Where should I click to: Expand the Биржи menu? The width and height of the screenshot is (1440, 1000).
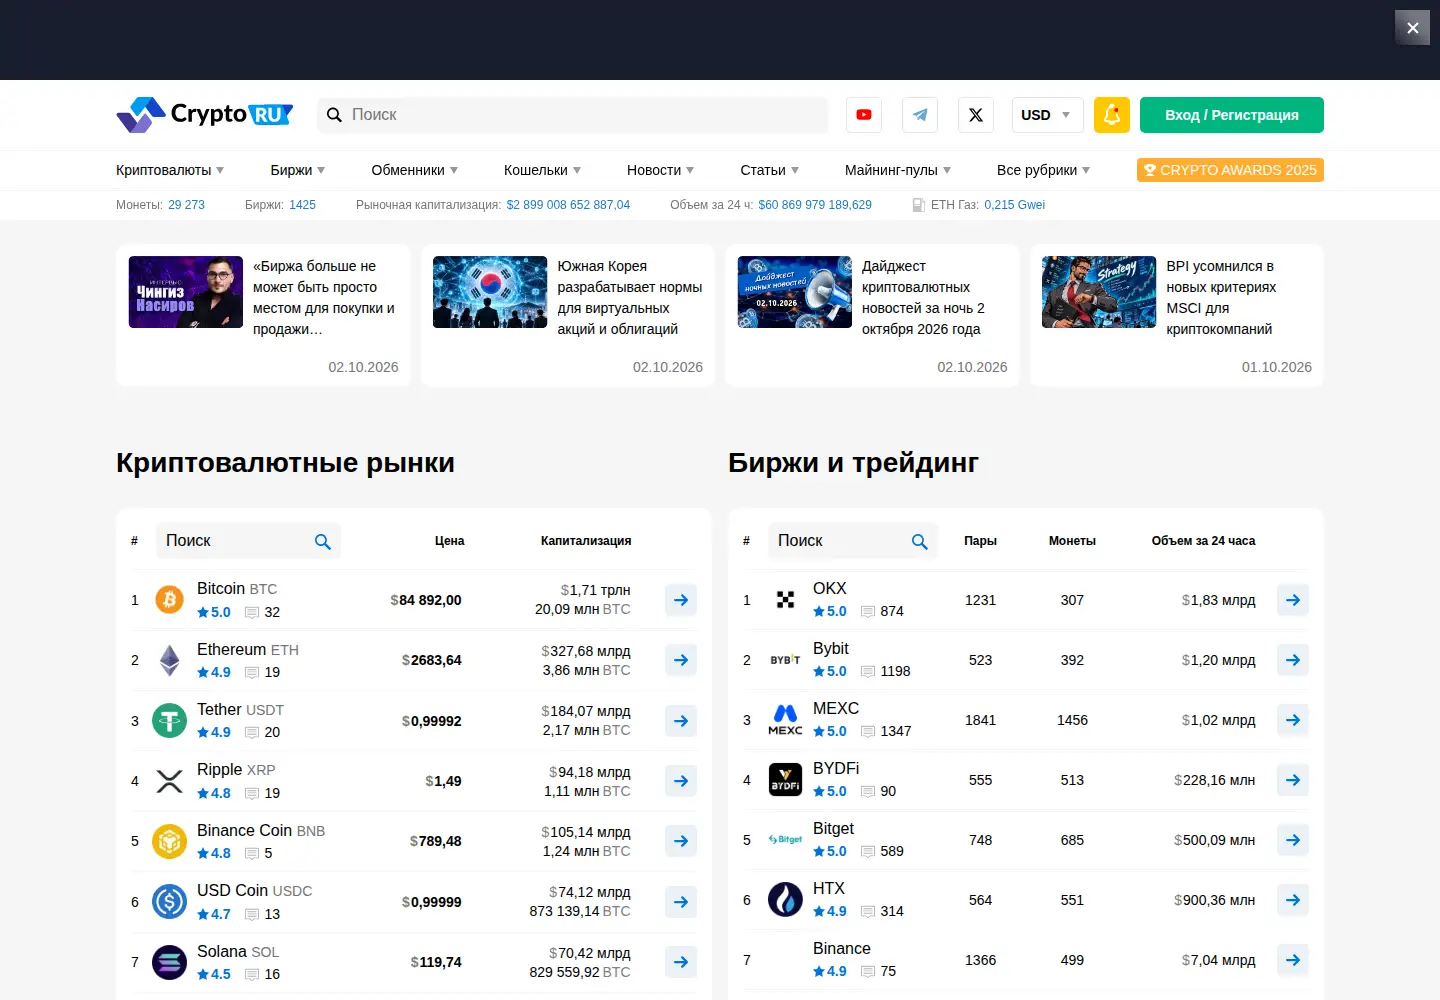click(x=298, y=170)
